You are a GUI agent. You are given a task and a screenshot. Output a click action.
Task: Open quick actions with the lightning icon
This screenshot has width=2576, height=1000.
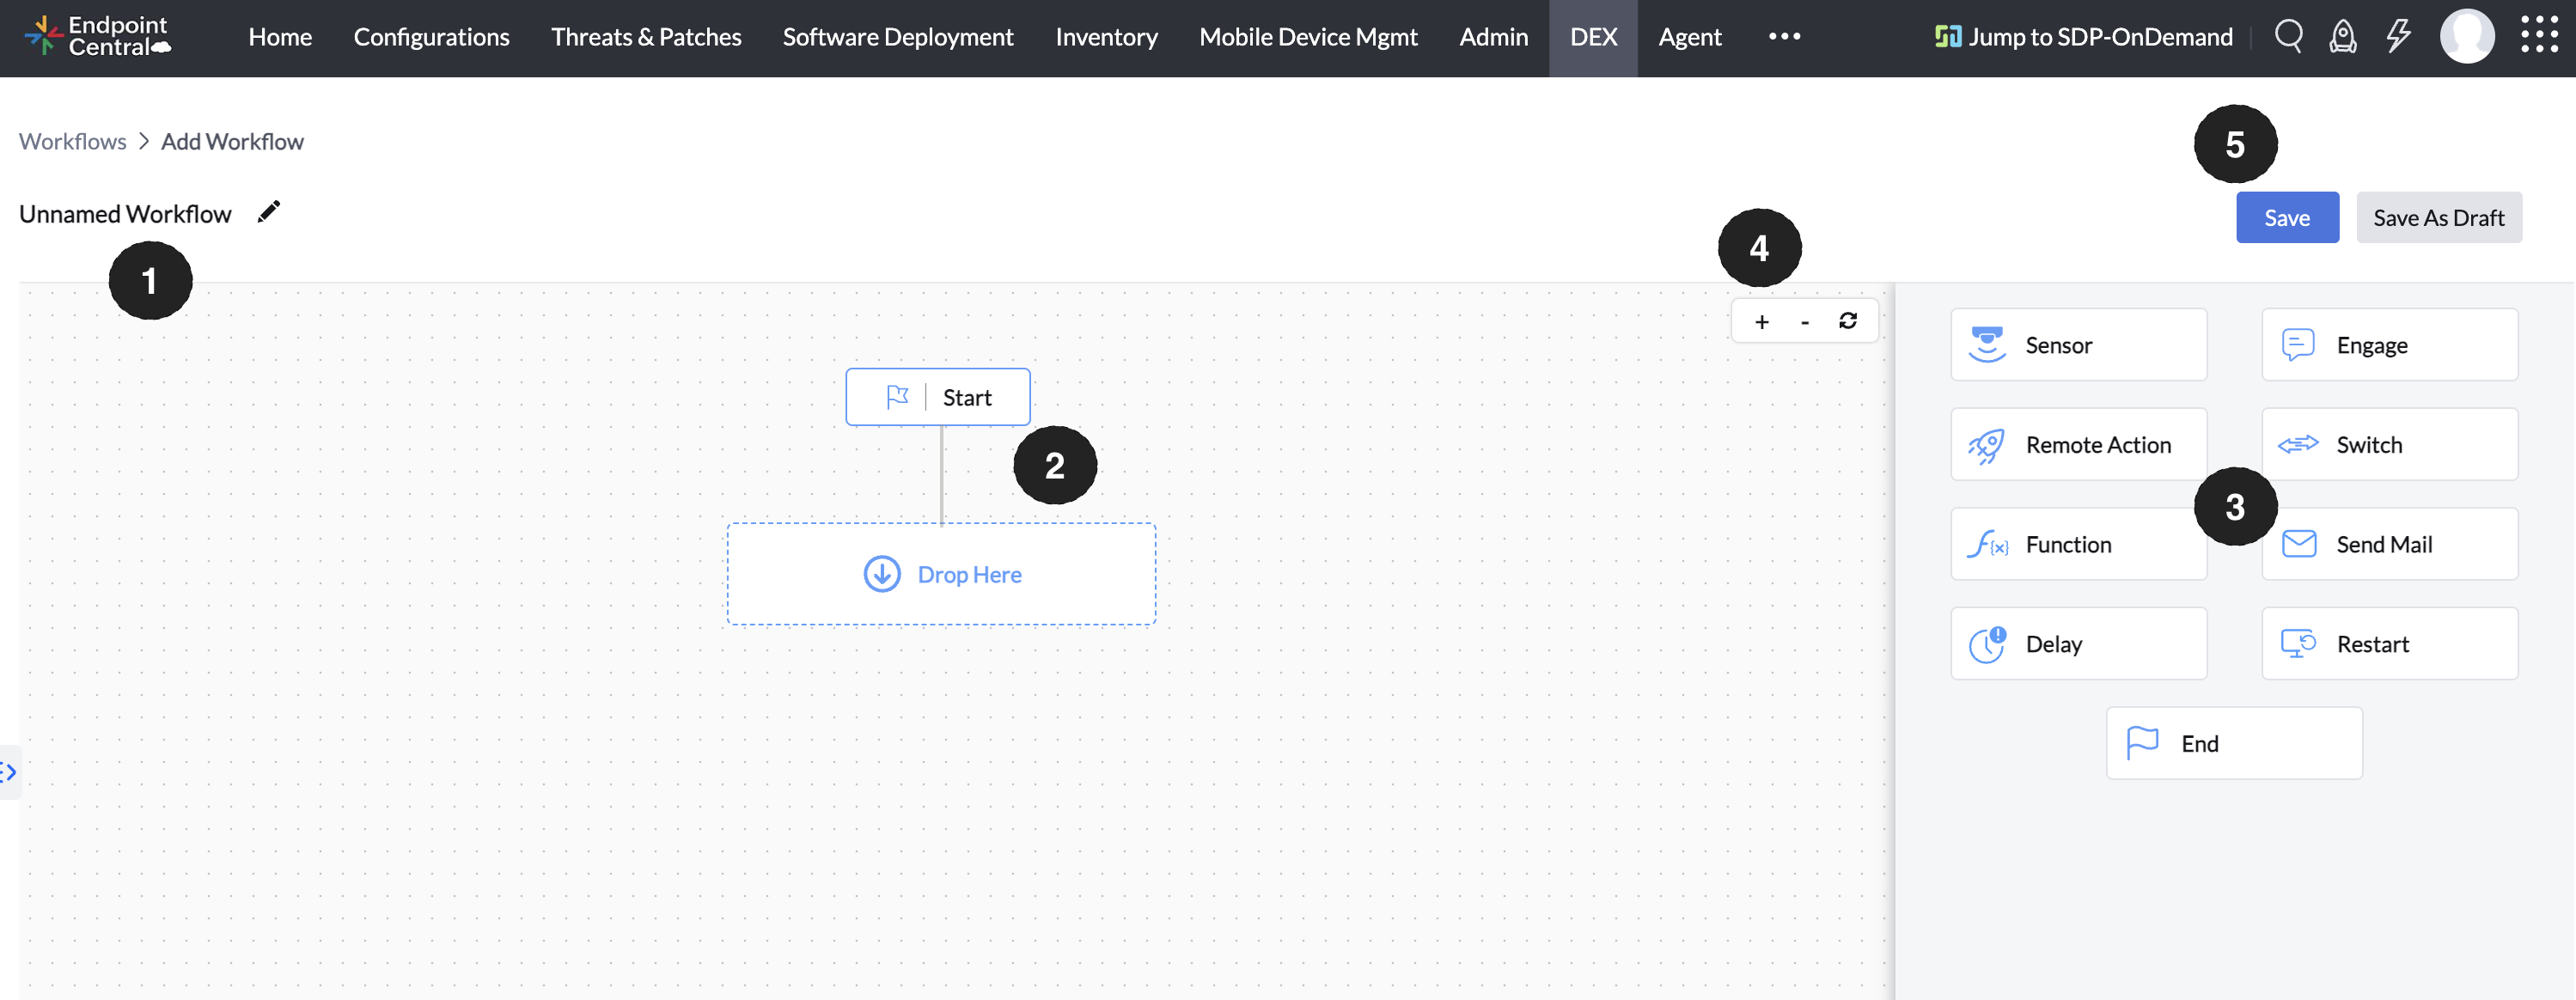pos(2398,37)
